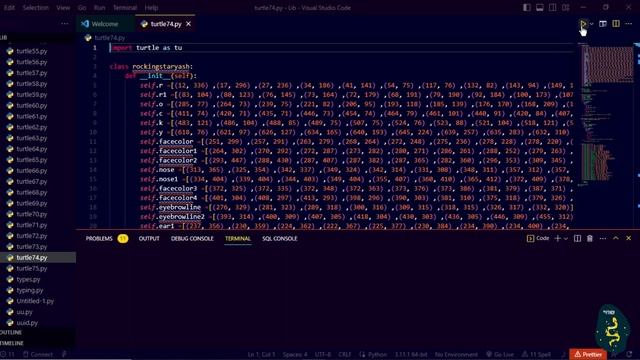640x360 pixels.
Task: Click Python icon in breadcrumb turtle74.py
Action: [x=88, y=38]
